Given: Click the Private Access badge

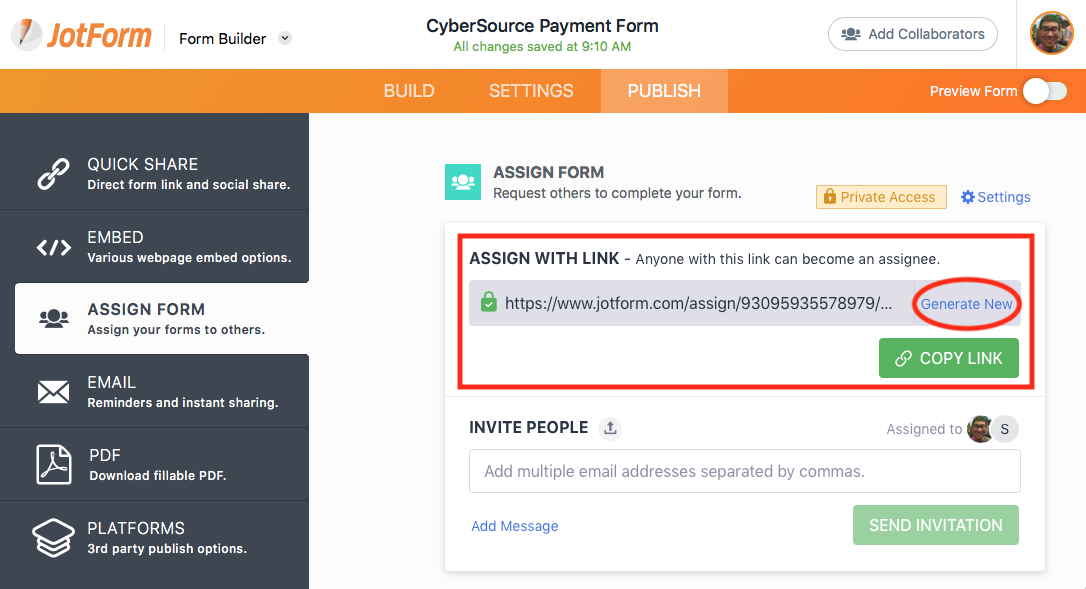Looking at the screenshot, I should (x=881, y=197).
